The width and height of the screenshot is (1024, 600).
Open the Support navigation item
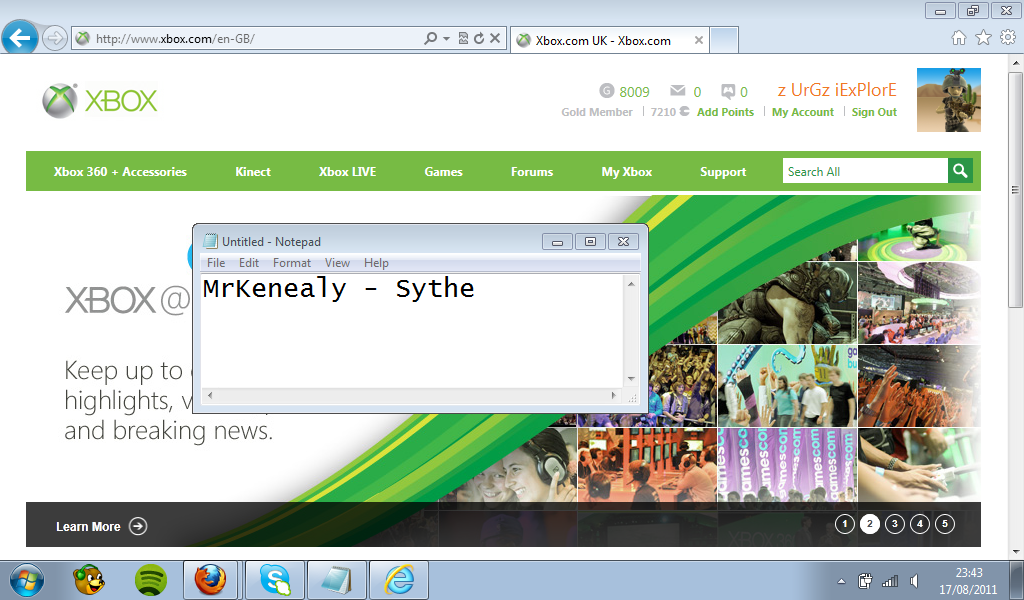(x=723, y=172)
